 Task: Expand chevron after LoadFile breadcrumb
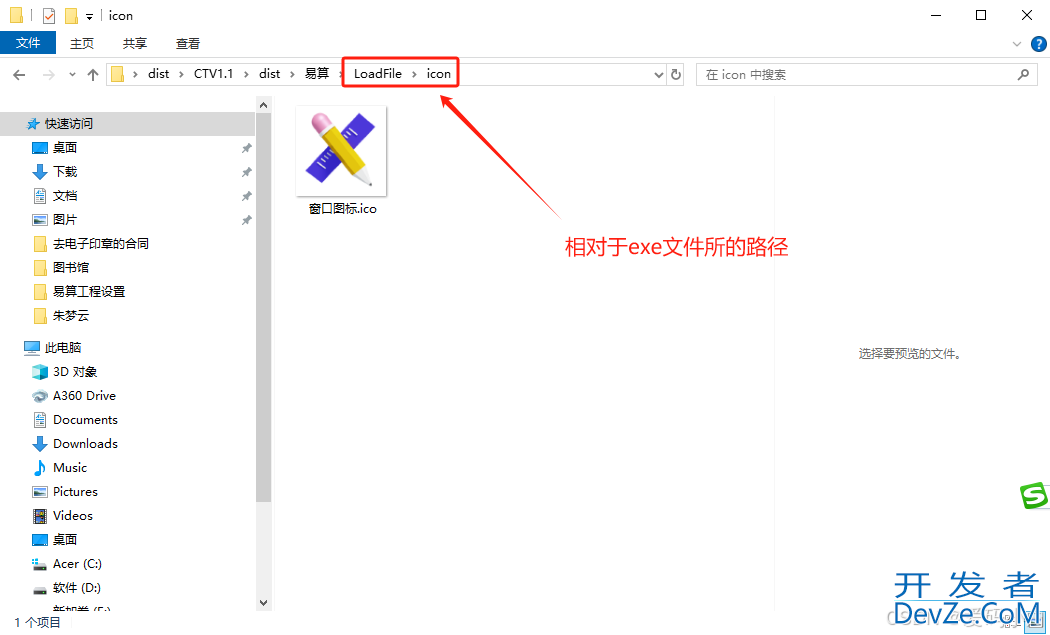click(415, 74)
